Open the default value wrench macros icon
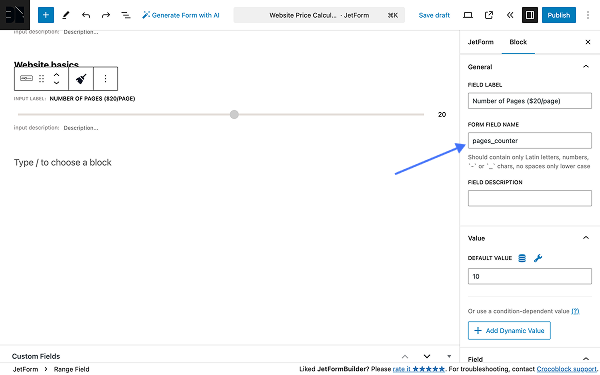 [538, 258]
